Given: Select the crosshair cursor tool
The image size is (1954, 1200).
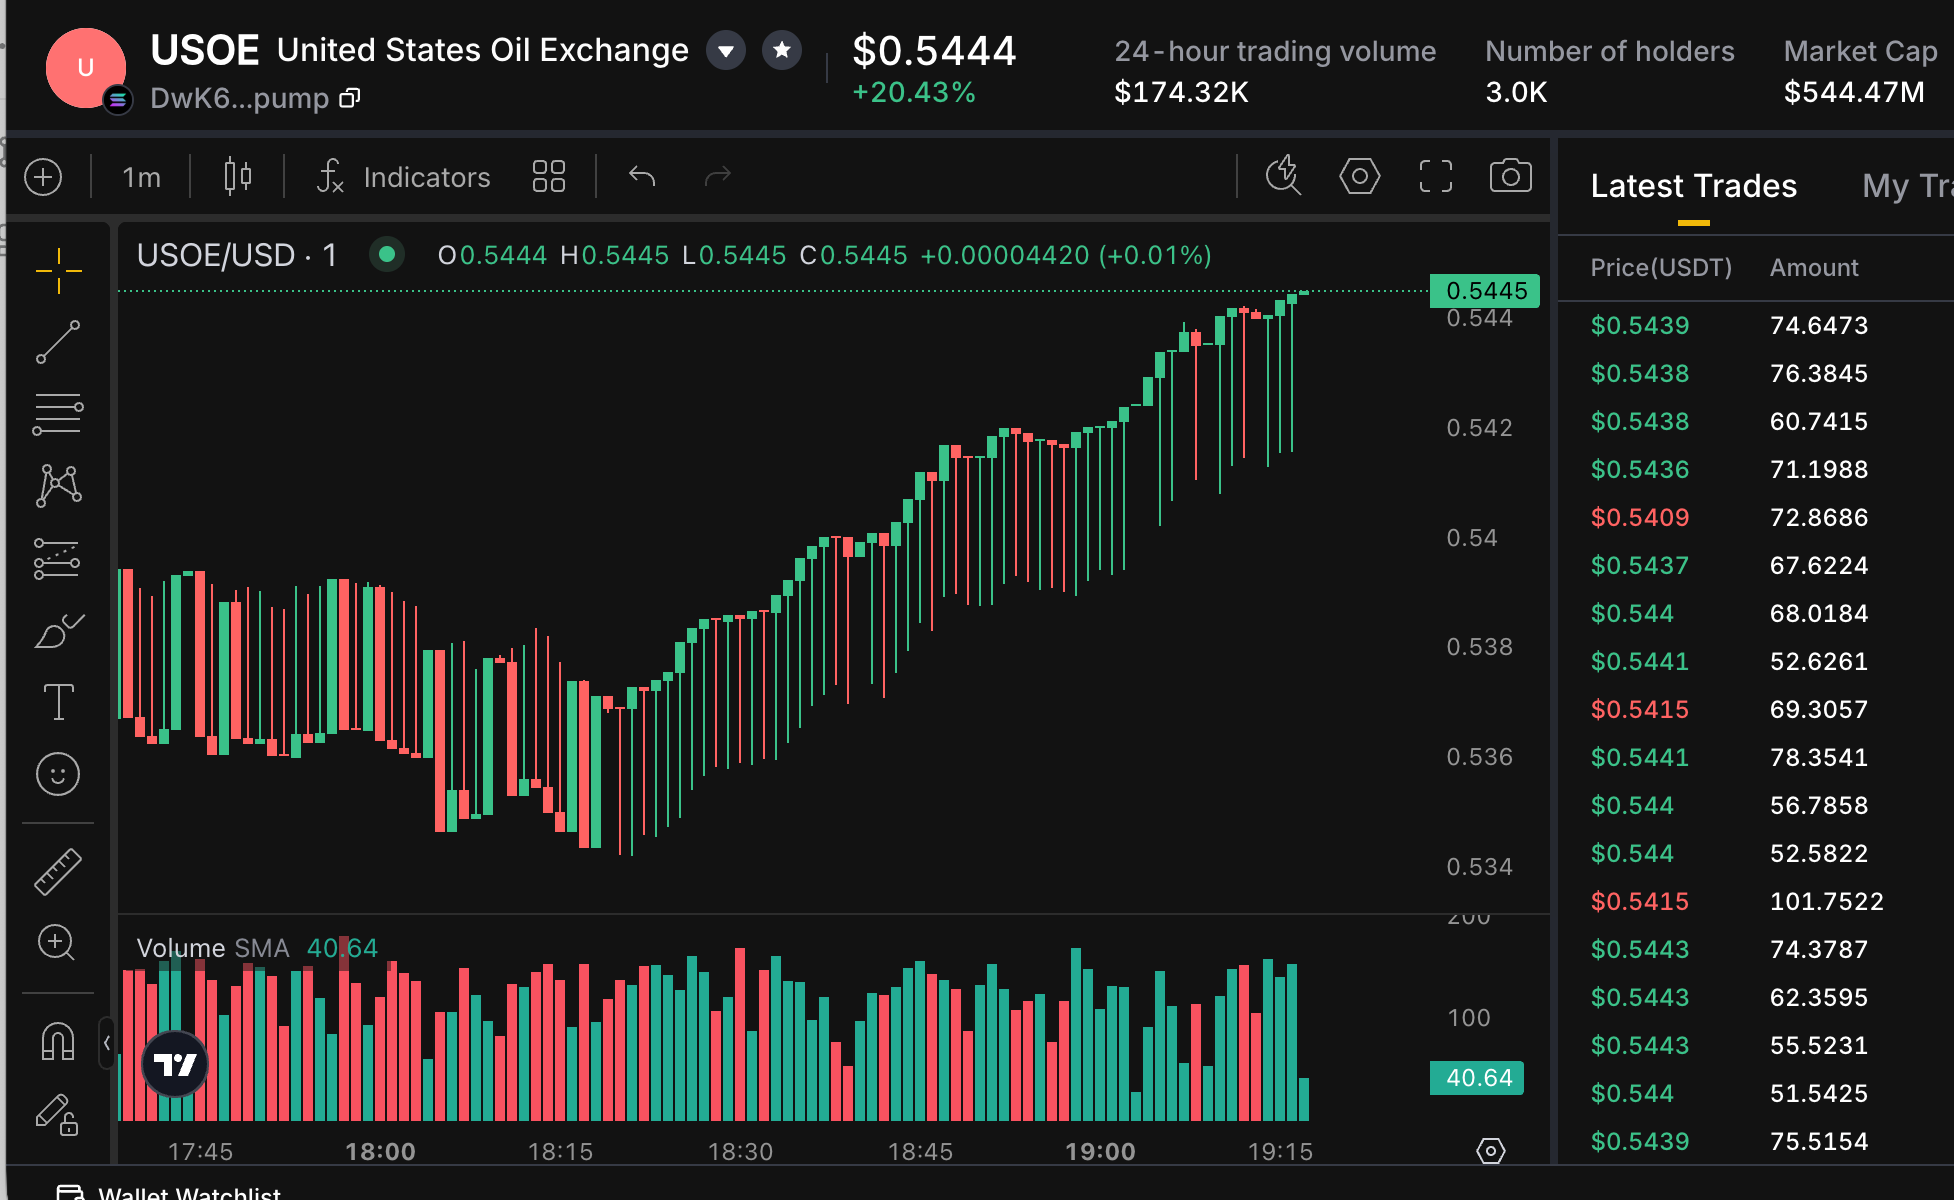Looking at the screenshot, I should point(58,271).
